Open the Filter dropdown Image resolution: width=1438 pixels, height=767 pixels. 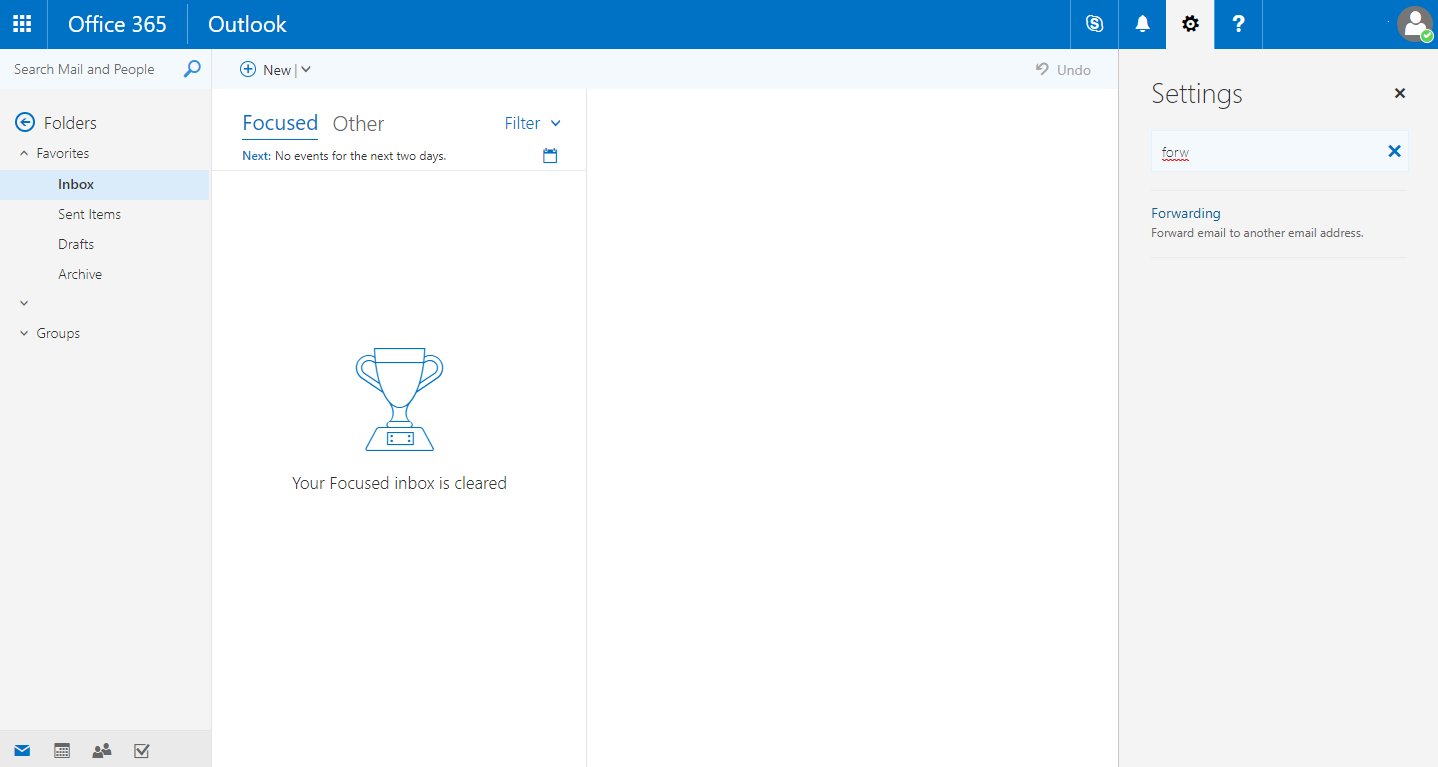[533, 123]
